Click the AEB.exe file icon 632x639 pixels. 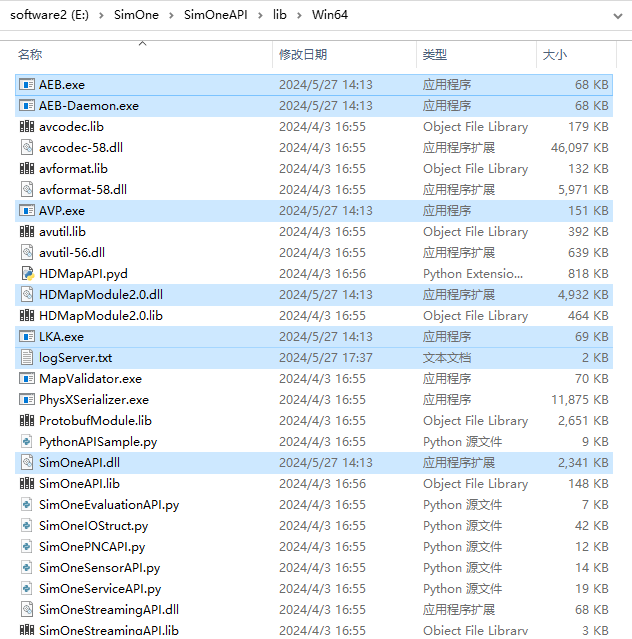[x=27, y=85]
